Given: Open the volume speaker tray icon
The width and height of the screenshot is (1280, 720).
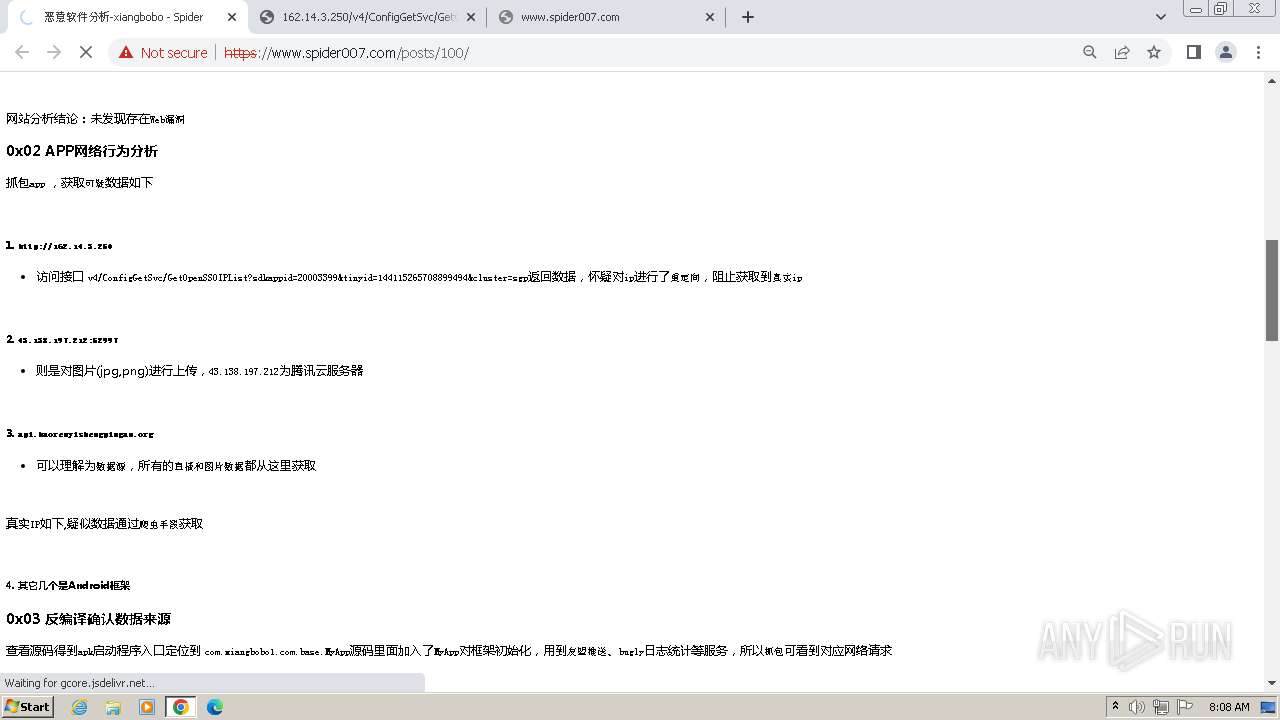Looking at the screenshot, I should [1137, 706].
